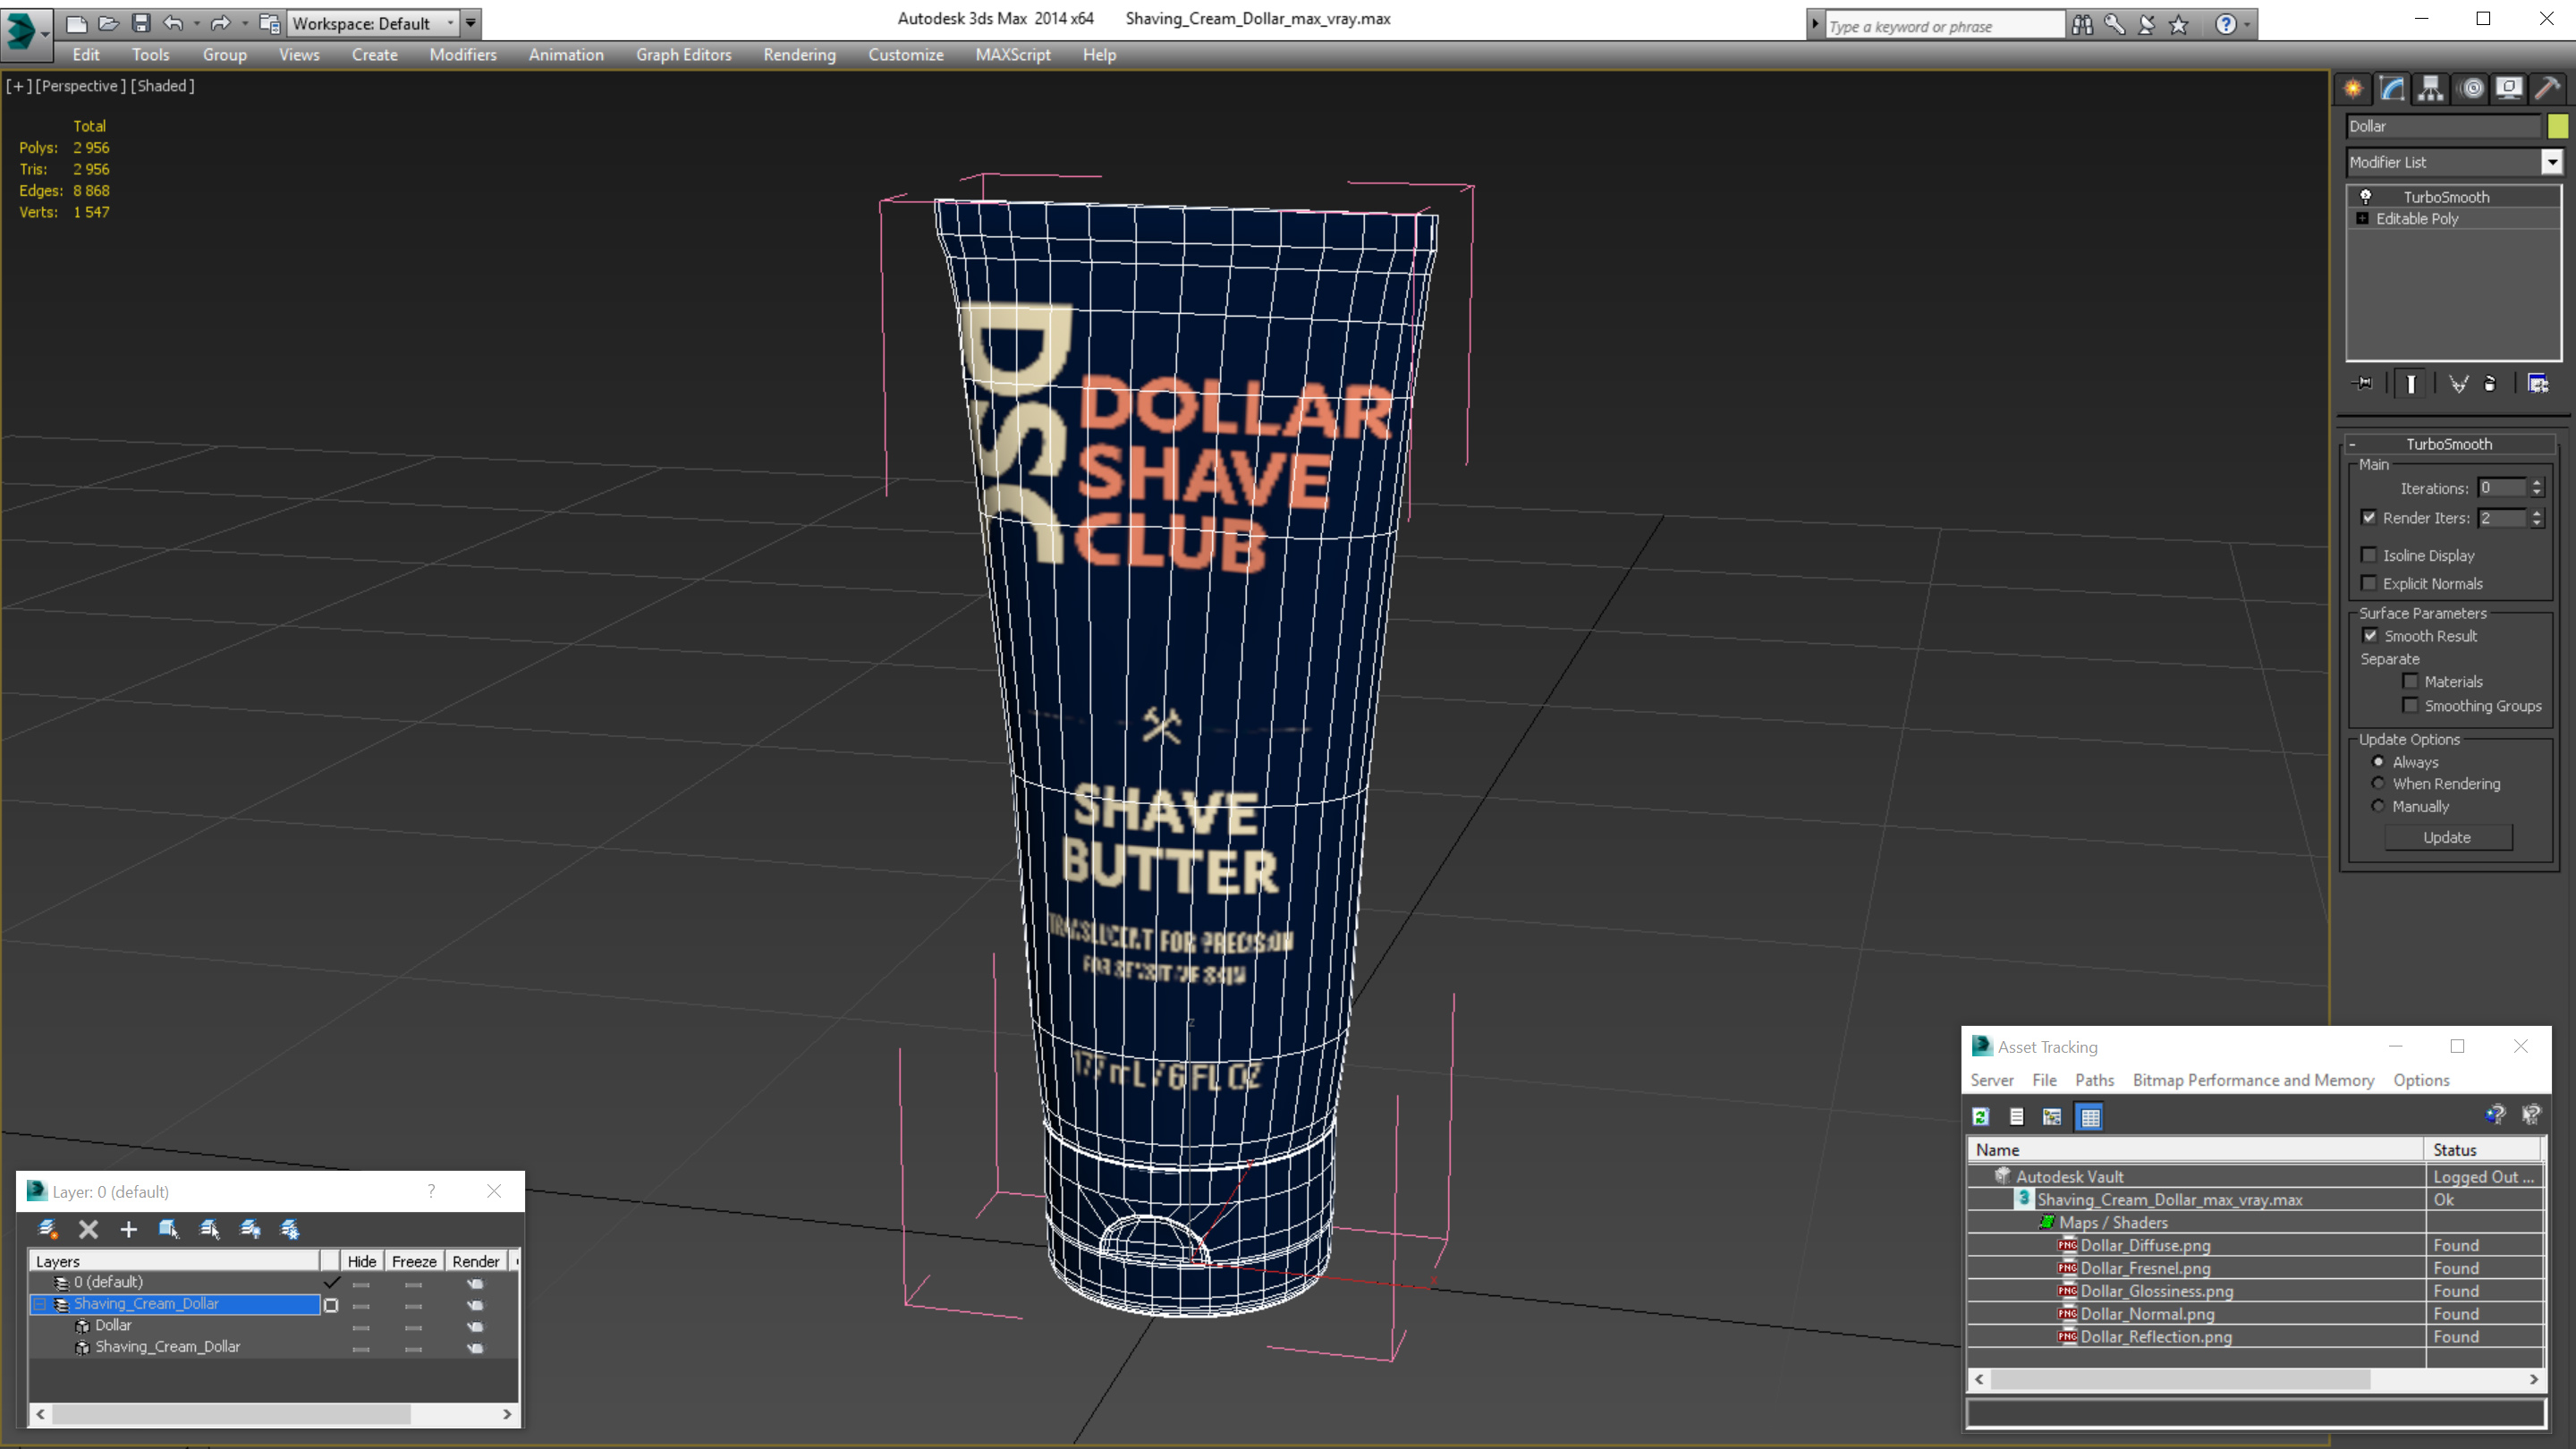Expand the Editable Poly plus sign
The width and height of the screenshot is (2576, 1449).
[2363, 218]
